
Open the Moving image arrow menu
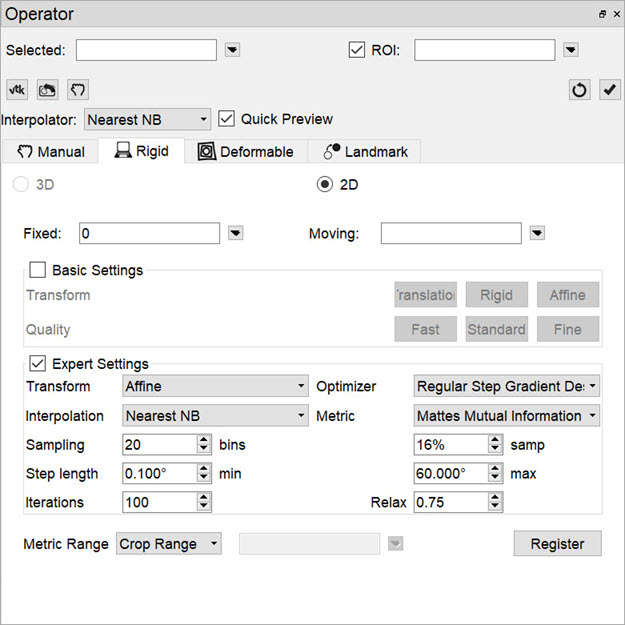[537, 233]
